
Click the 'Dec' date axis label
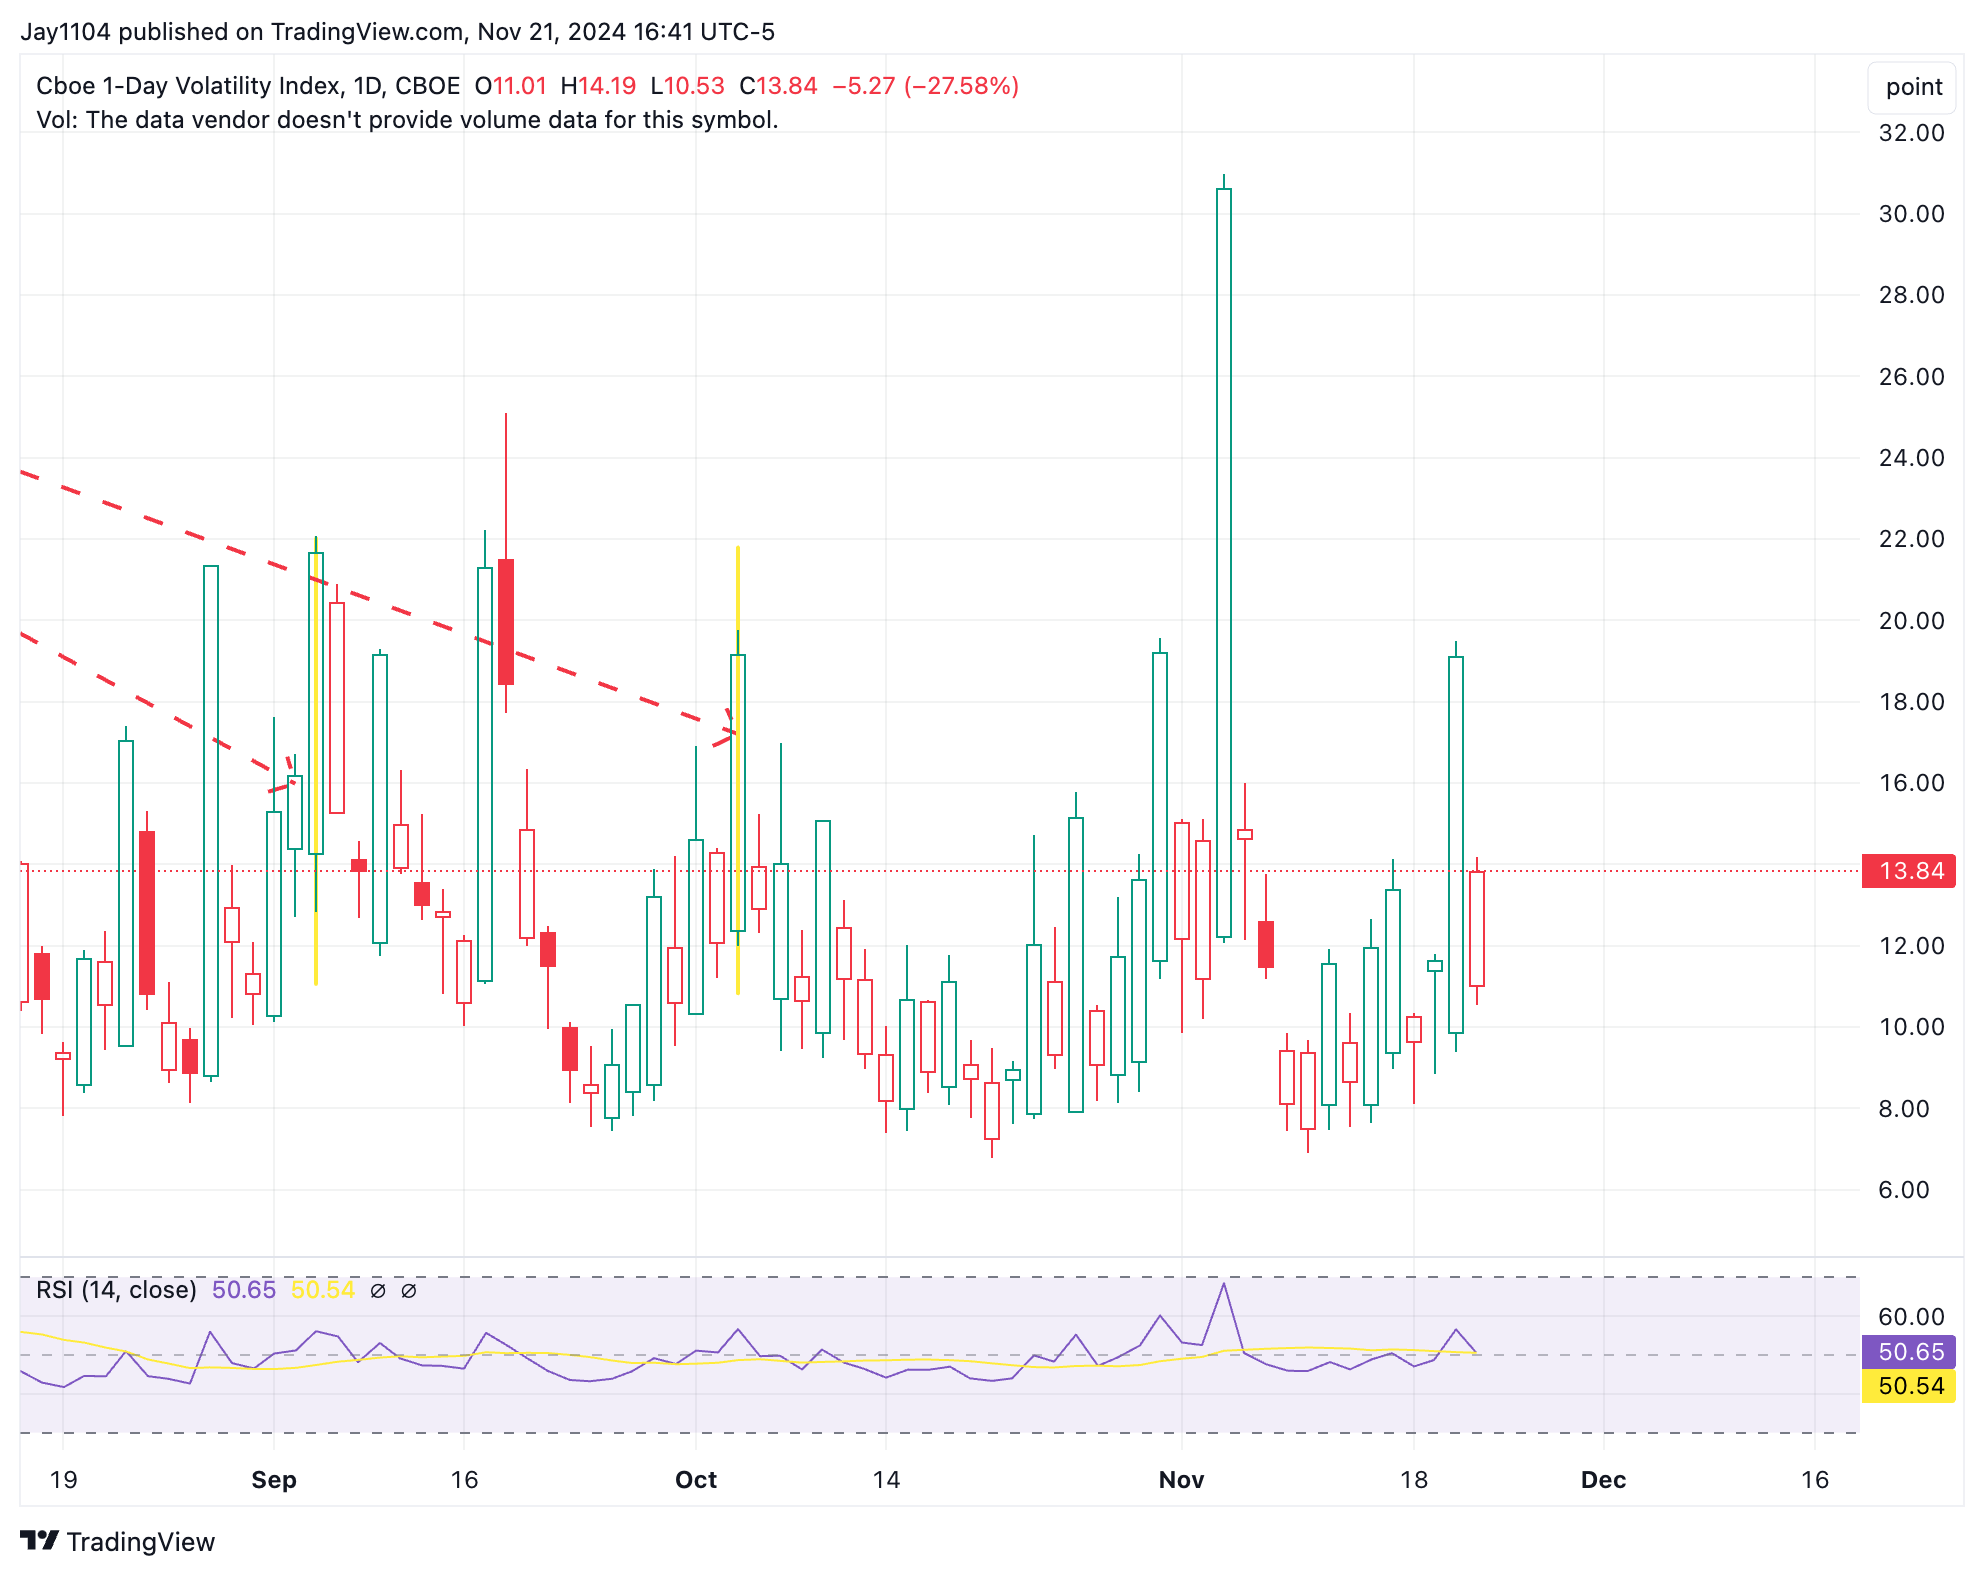(x=1603, y=1480)
